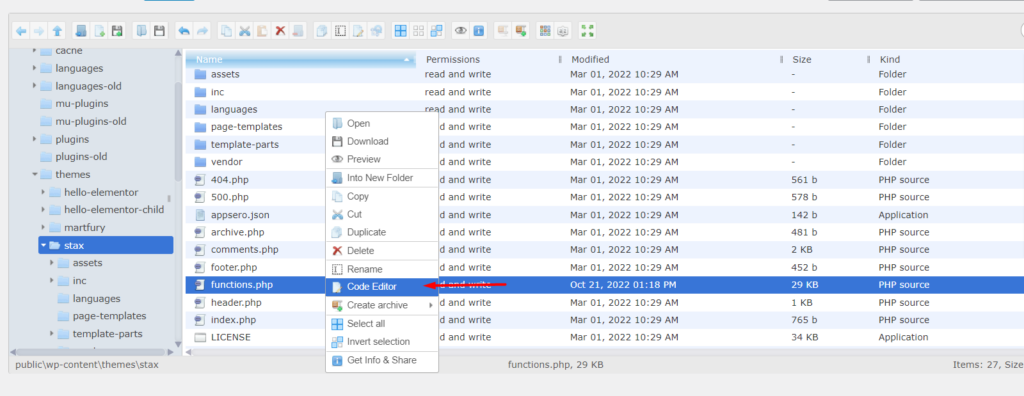Click the toolbar scissors Cut icon
The image size is (1024, 396).
click(244, 30)
